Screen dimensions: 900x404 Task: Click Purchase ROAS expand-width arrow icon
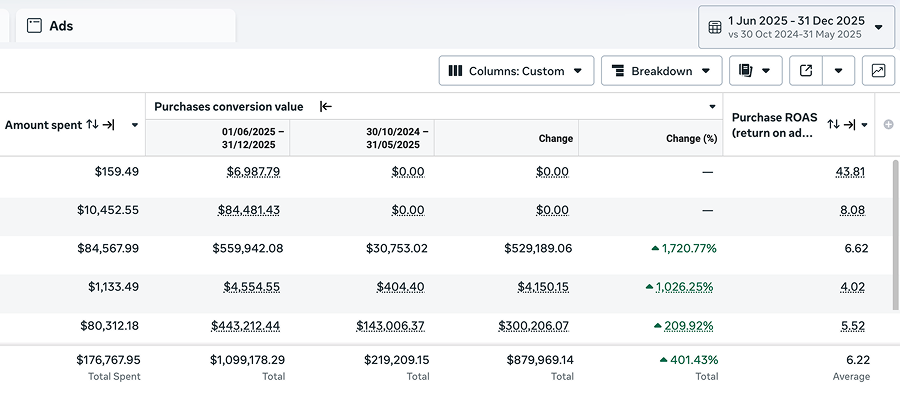point(849,124)
